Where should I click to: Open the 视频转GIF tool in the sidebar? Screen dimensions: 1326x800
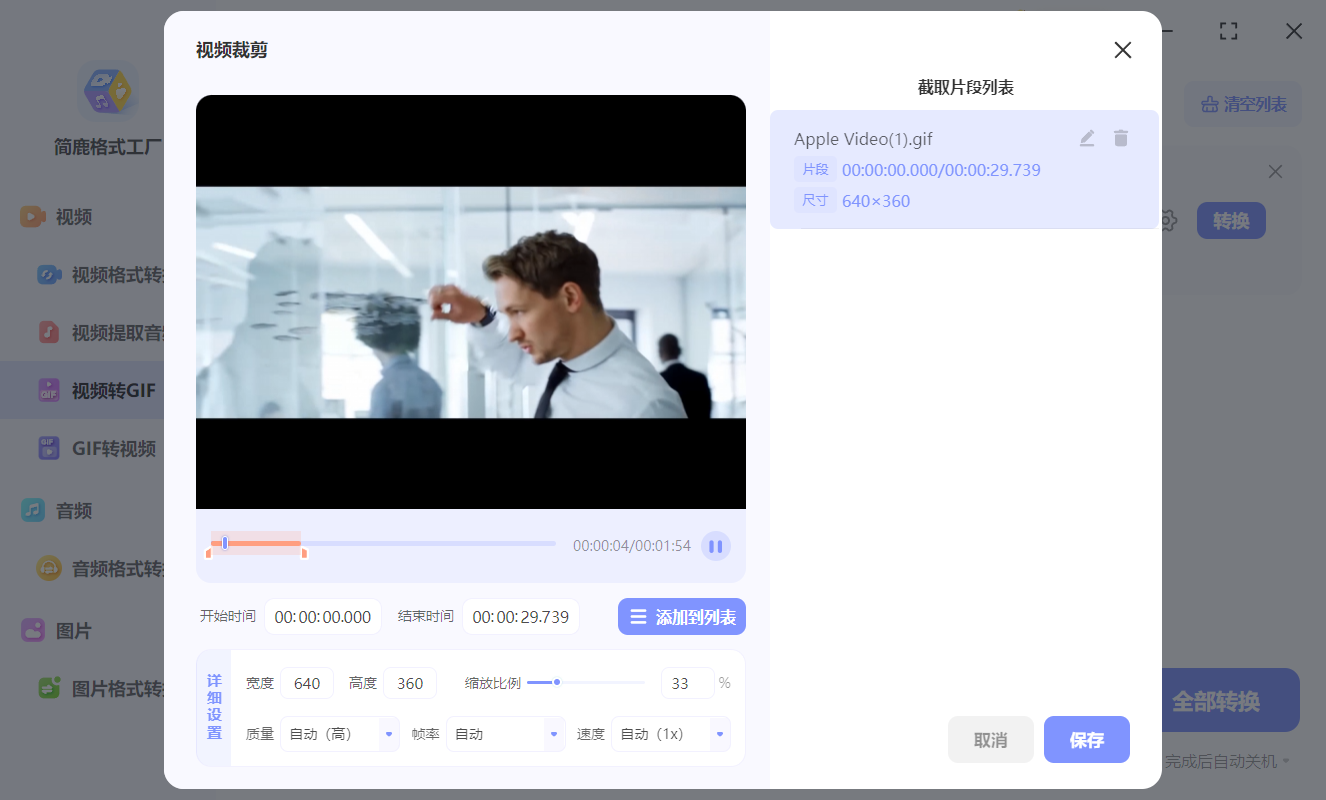click(112, 390)
